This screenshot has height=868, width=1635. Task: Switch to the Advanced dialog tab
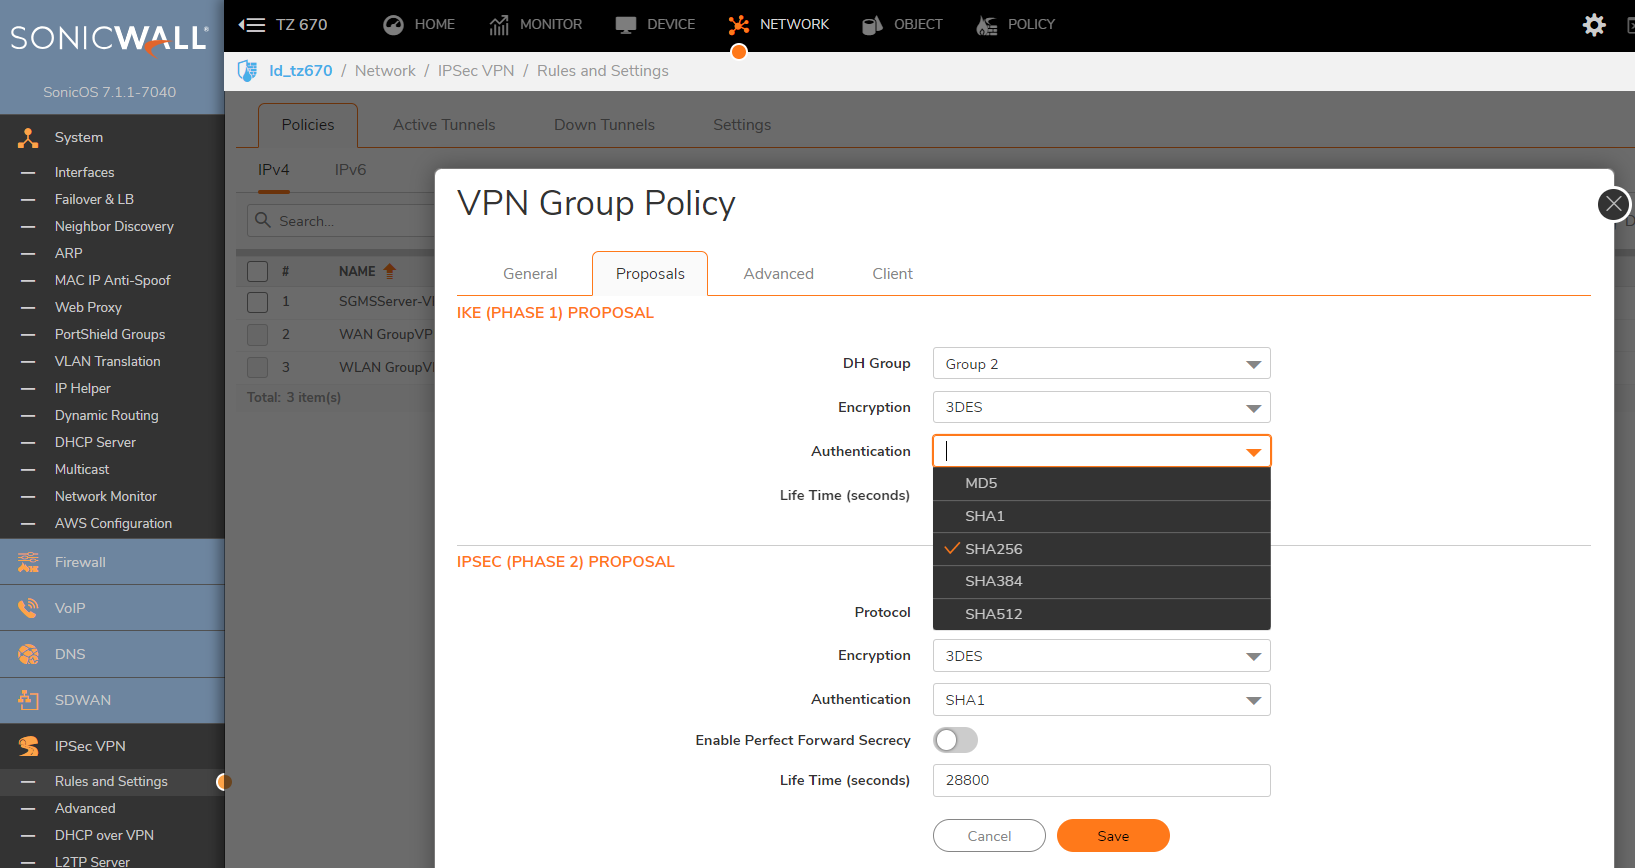778,274
